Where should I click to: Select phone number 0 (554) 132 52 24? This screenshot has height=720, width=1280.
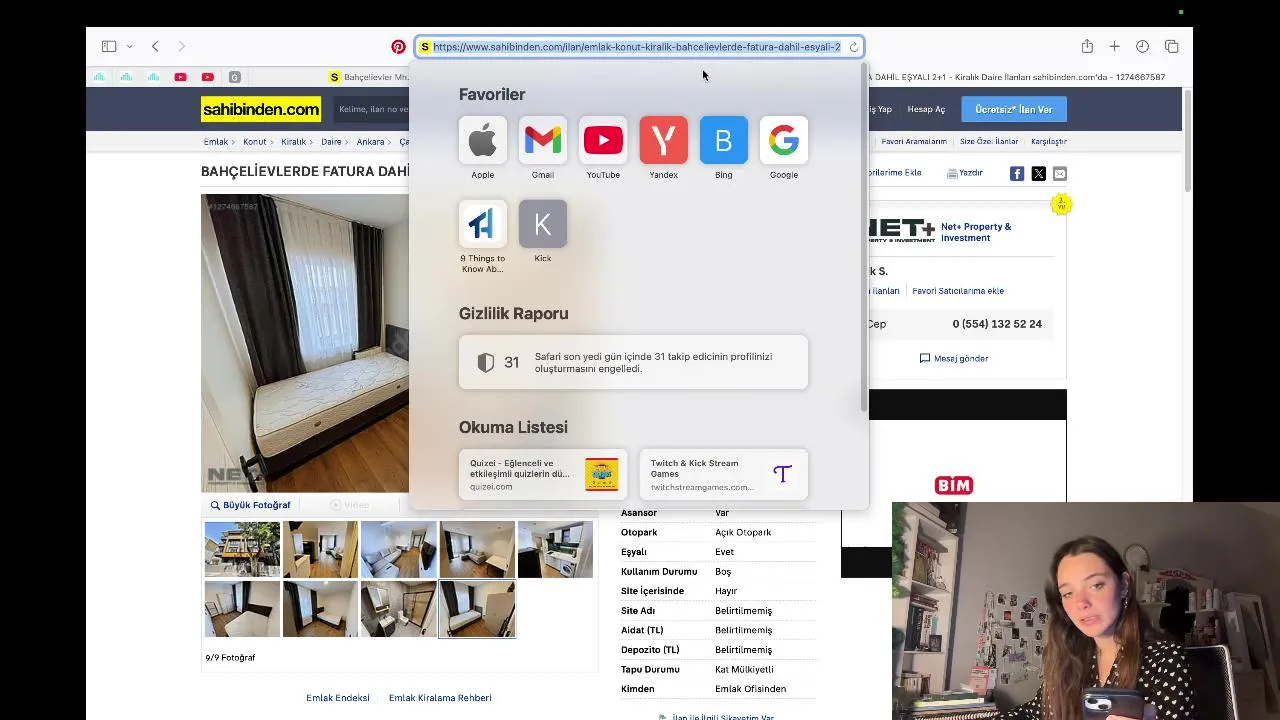coord(997,324)
